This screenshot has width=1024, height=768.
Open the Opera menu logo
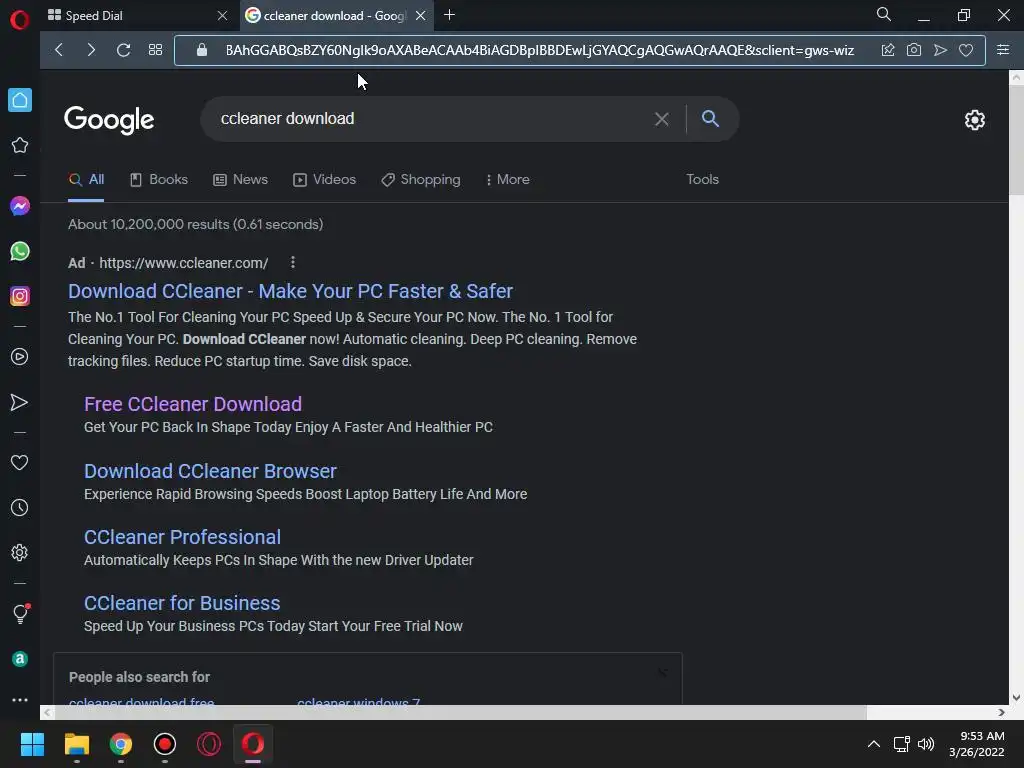point(20,20)
